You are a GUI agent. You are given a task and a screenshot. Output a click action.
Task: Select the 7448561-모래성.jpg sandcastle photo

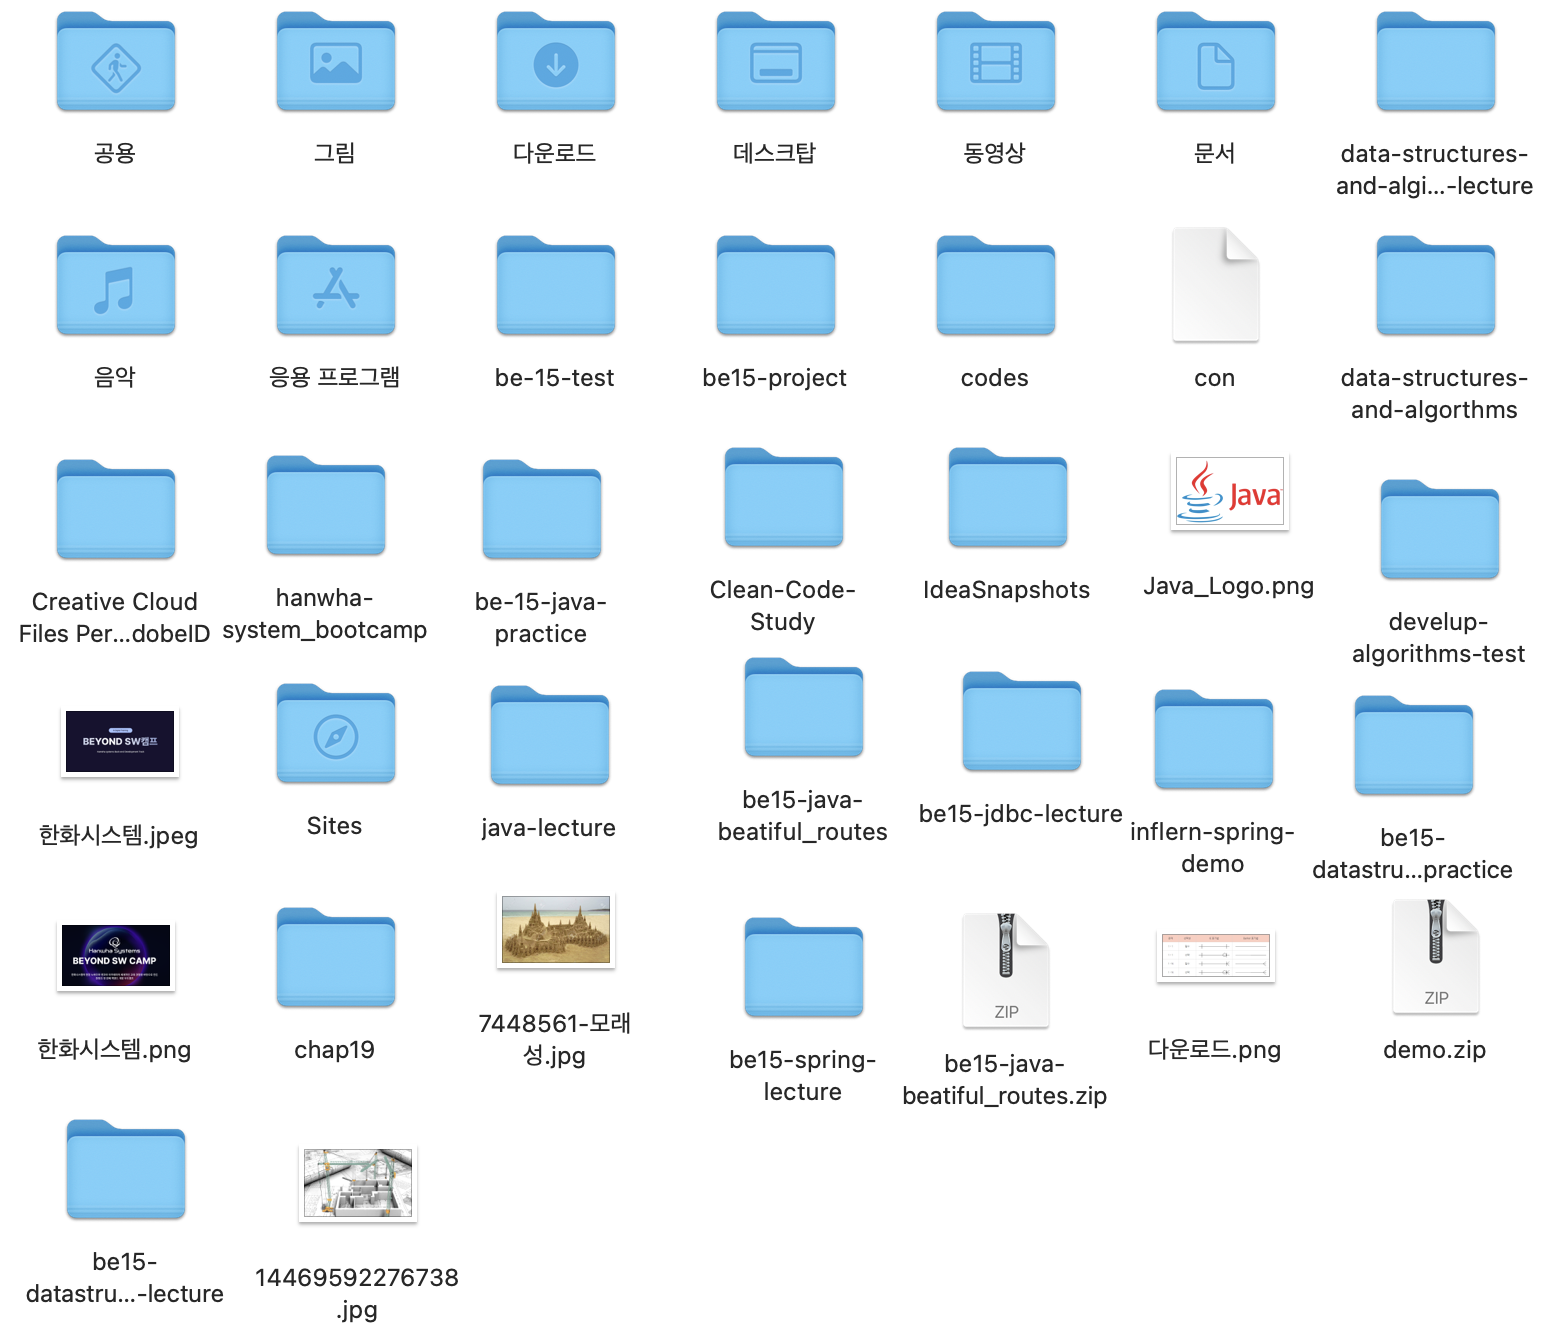[x=556, y=930]
